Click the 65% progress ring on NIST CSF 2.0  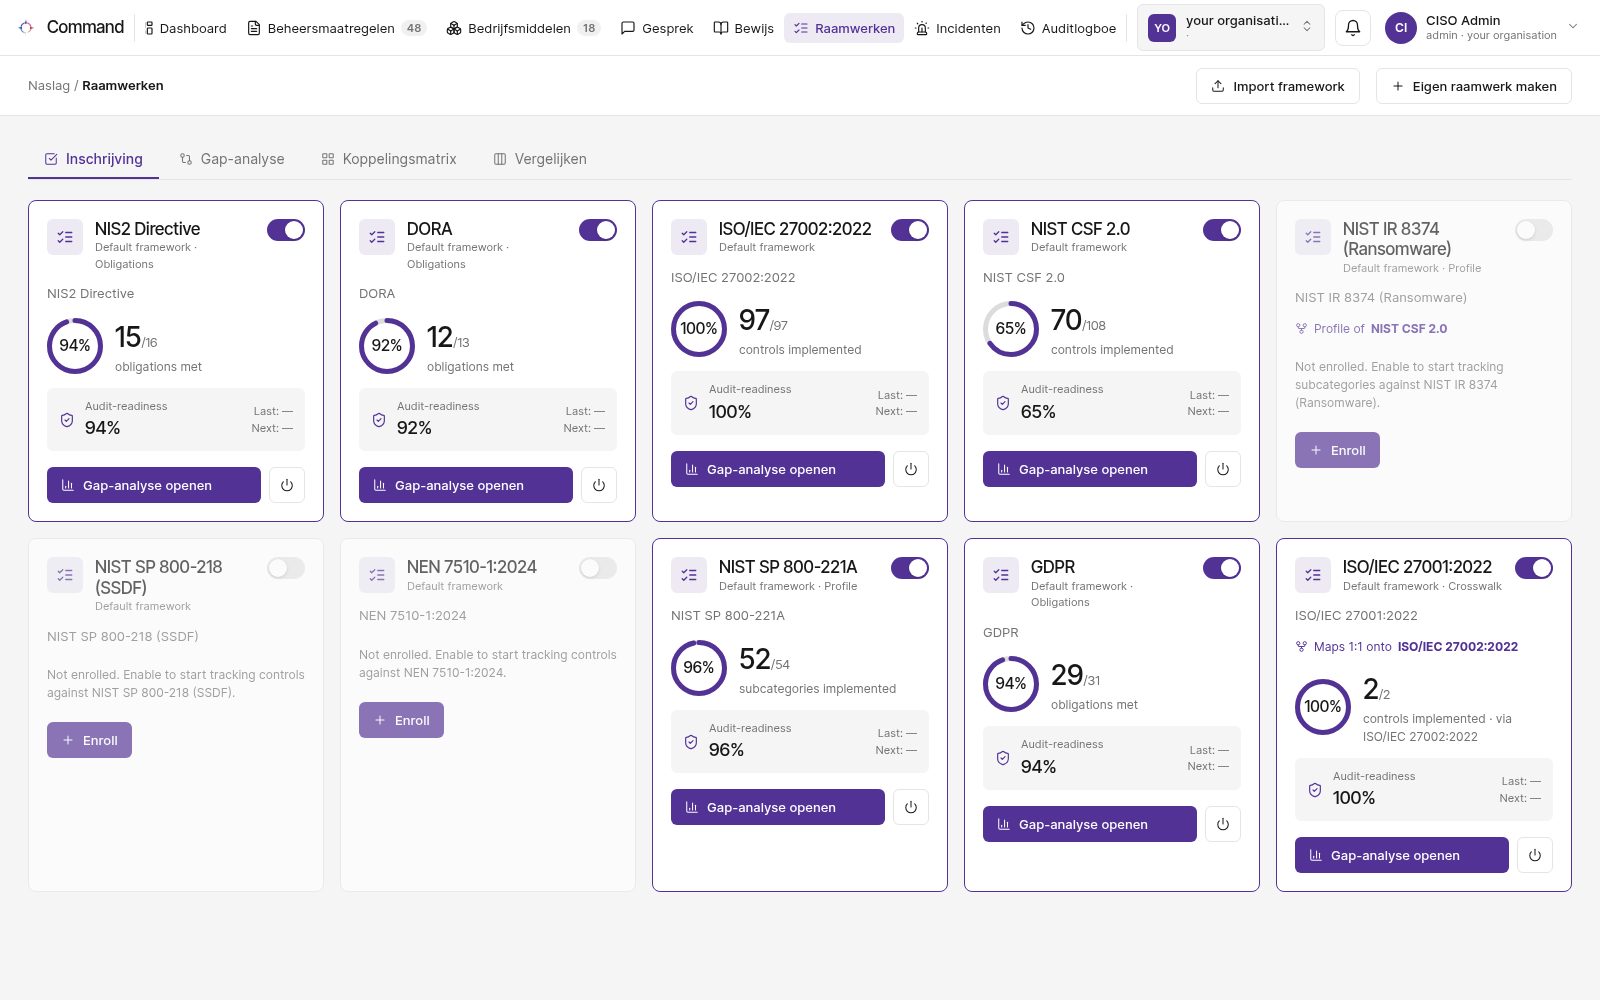click(1011, 329)
